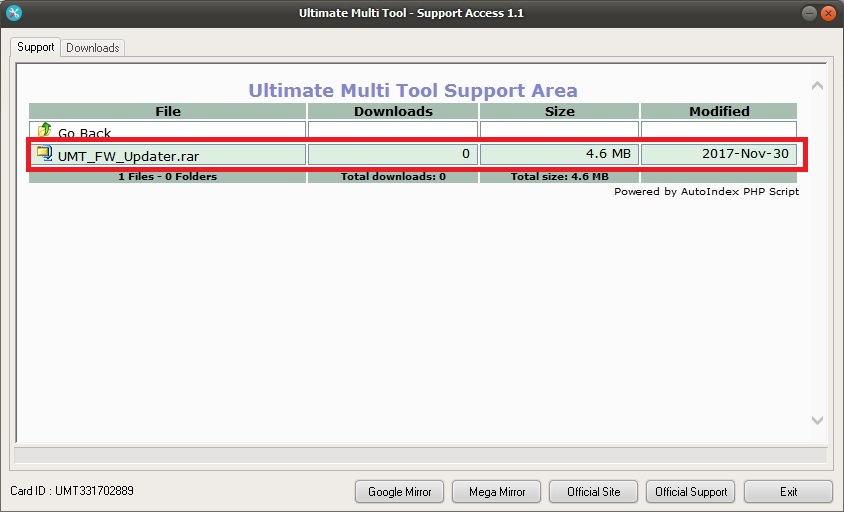Open the Go Back link
Viewport: 844px width, 521px height.
click(84, 133)
